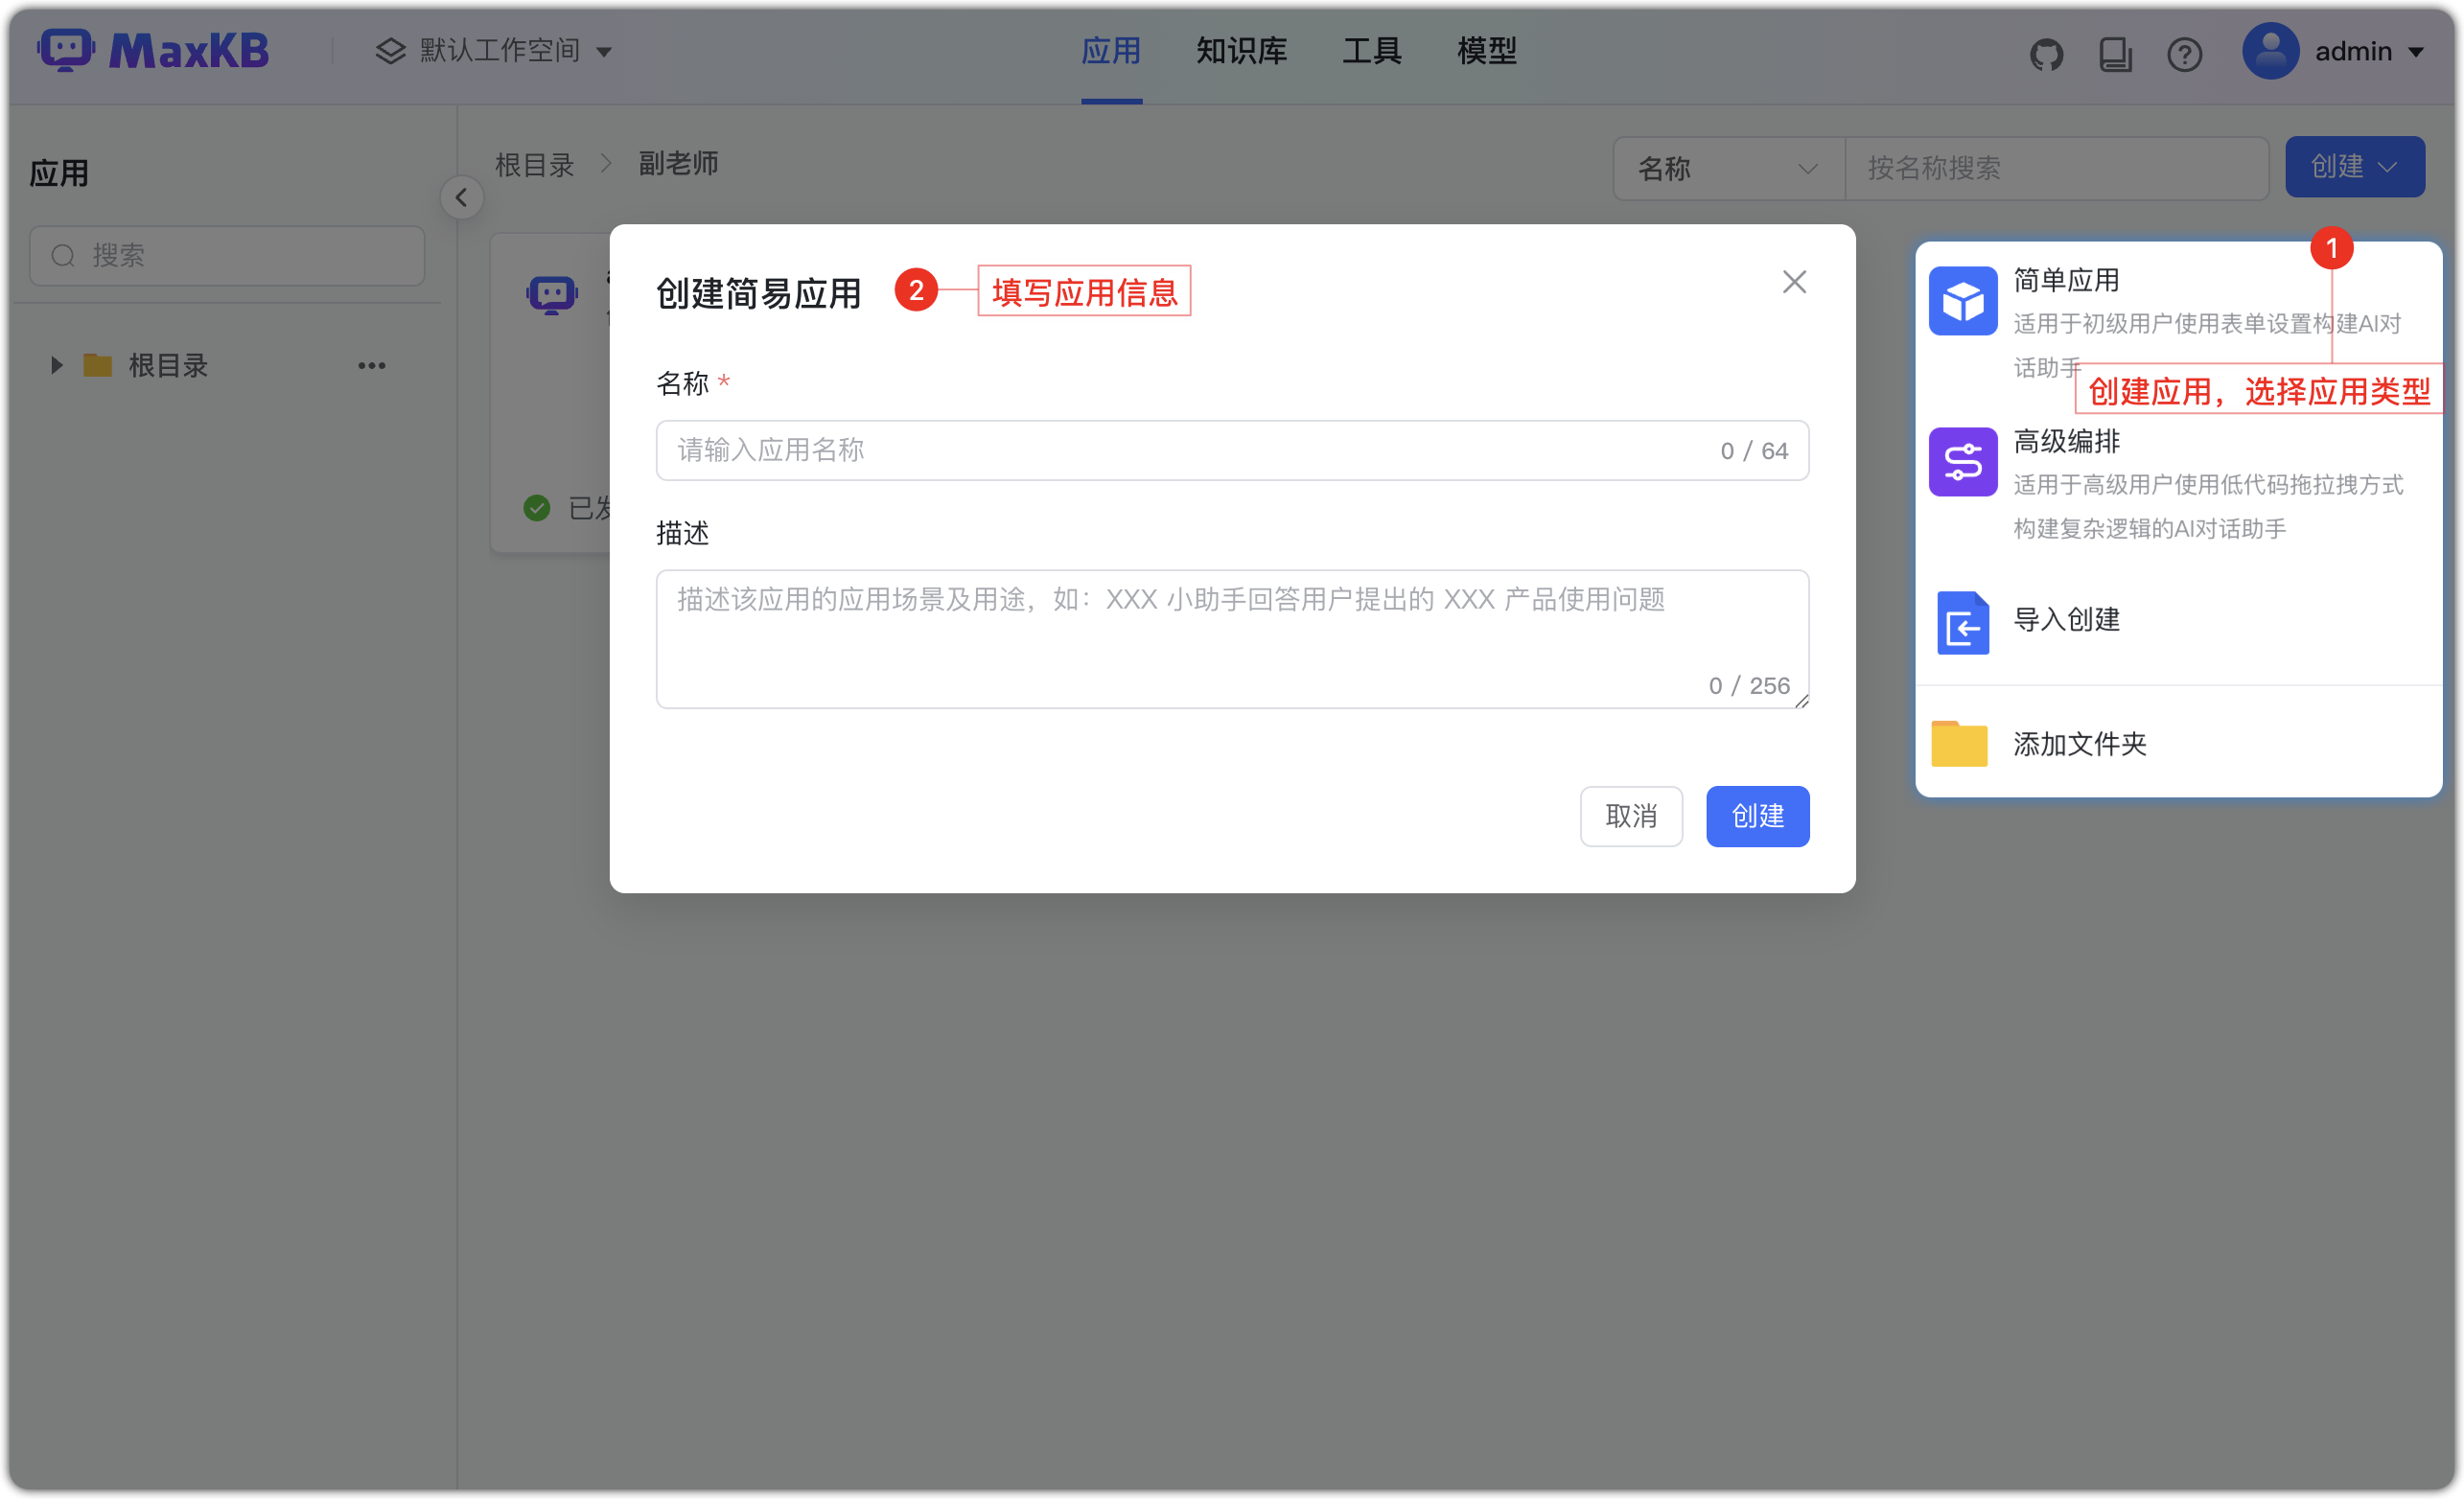Viewport: 2464px width, 1499px height.
Task: Click the 简单应用 cube icon
Action: point(1962,301)
